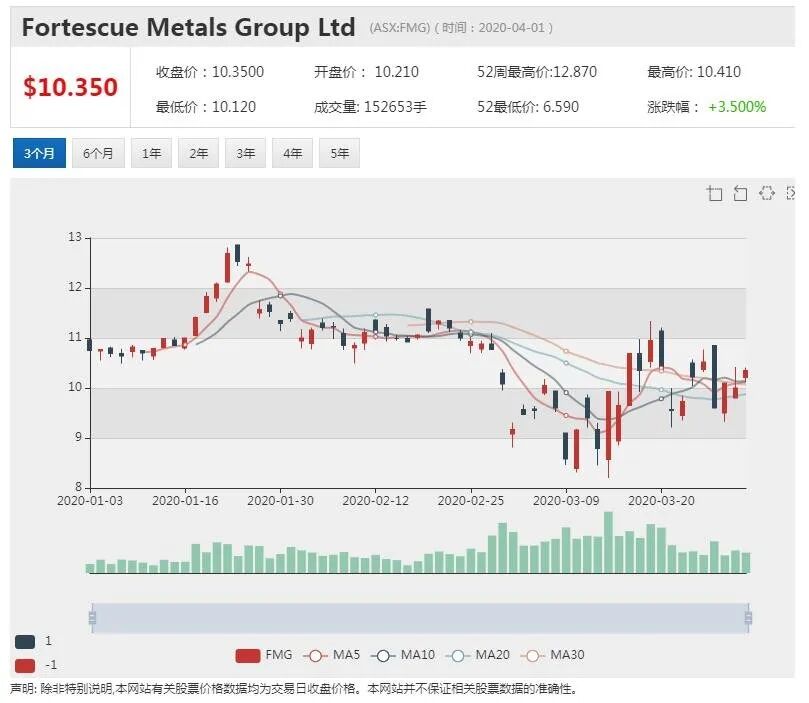Click the 2020-01-03 axis date label
809x703 pixels.
point(90,501)
